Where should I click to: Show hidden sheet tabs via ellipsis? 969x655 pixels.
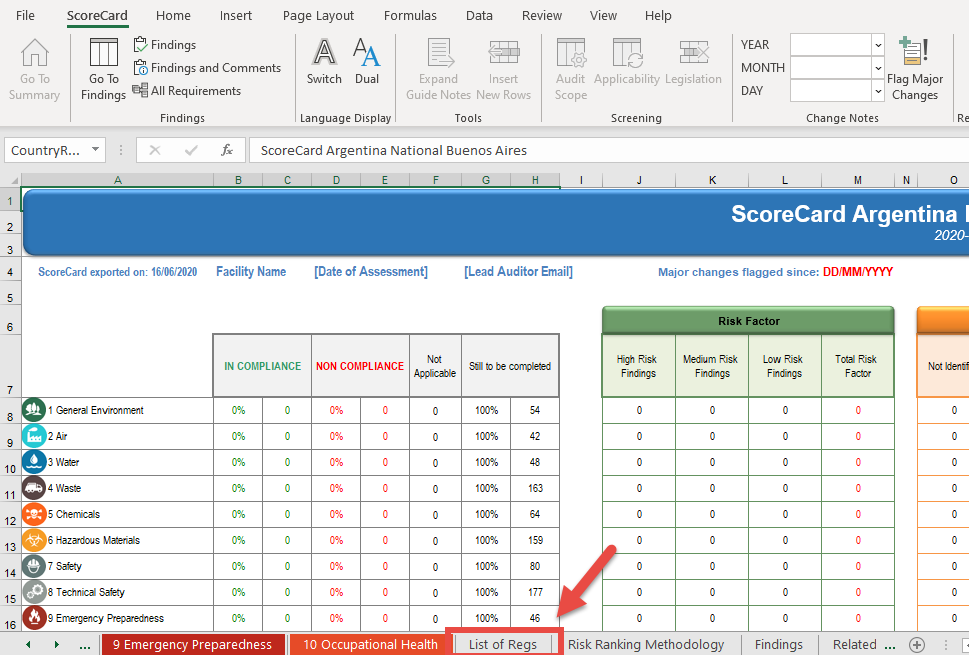click(x=85, y=645)
